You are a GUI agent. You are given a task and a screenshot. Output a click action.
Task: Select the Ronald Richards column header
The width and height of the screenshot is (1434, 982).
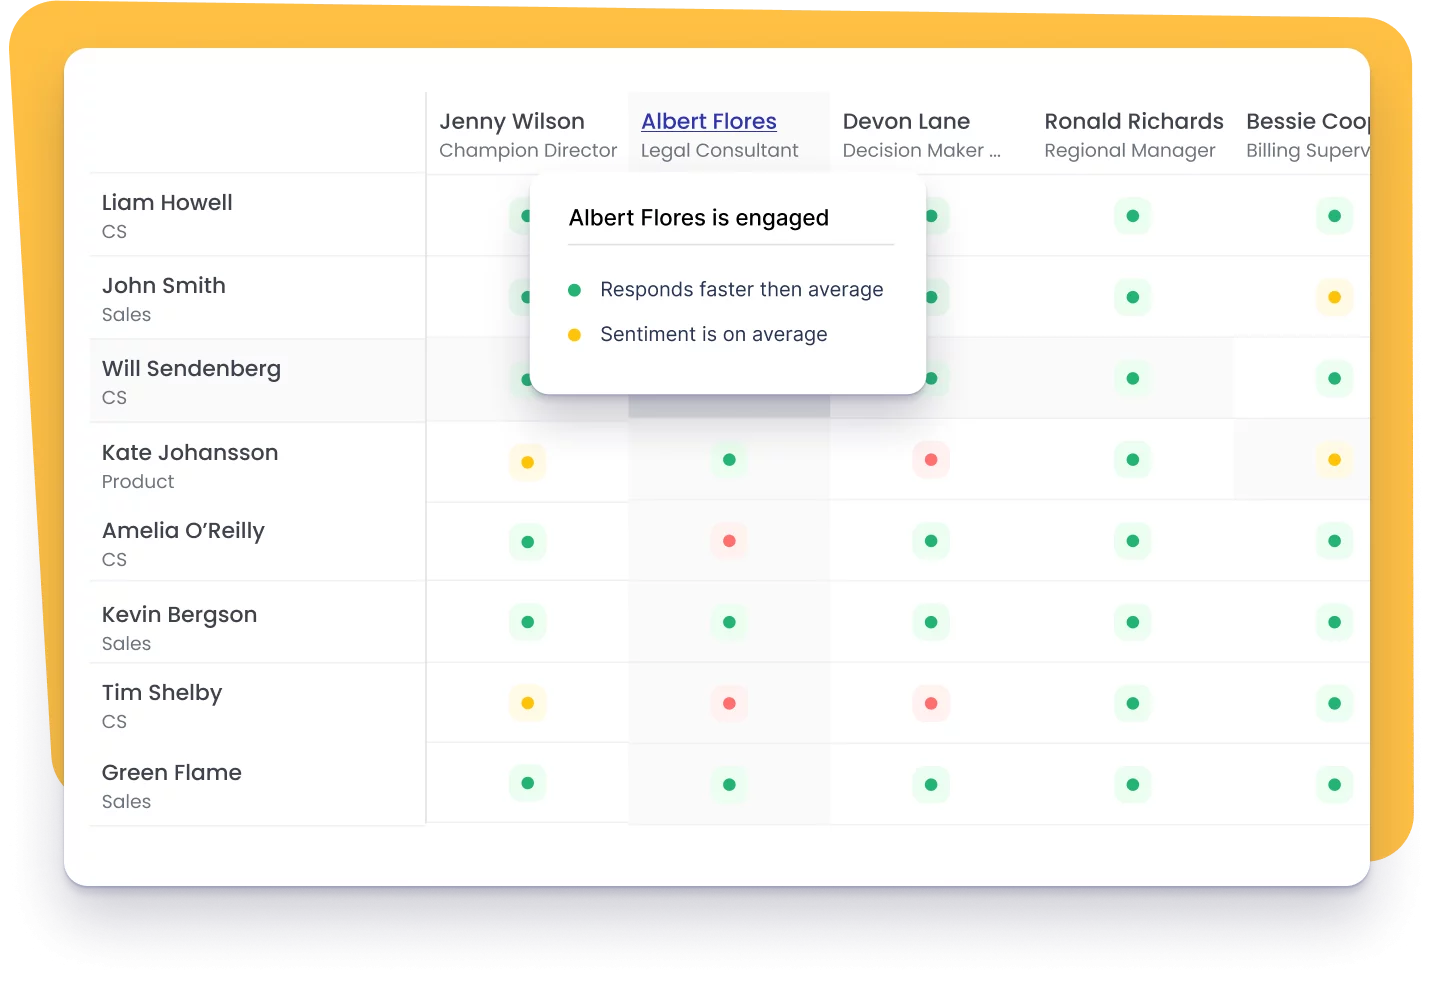1134,121
